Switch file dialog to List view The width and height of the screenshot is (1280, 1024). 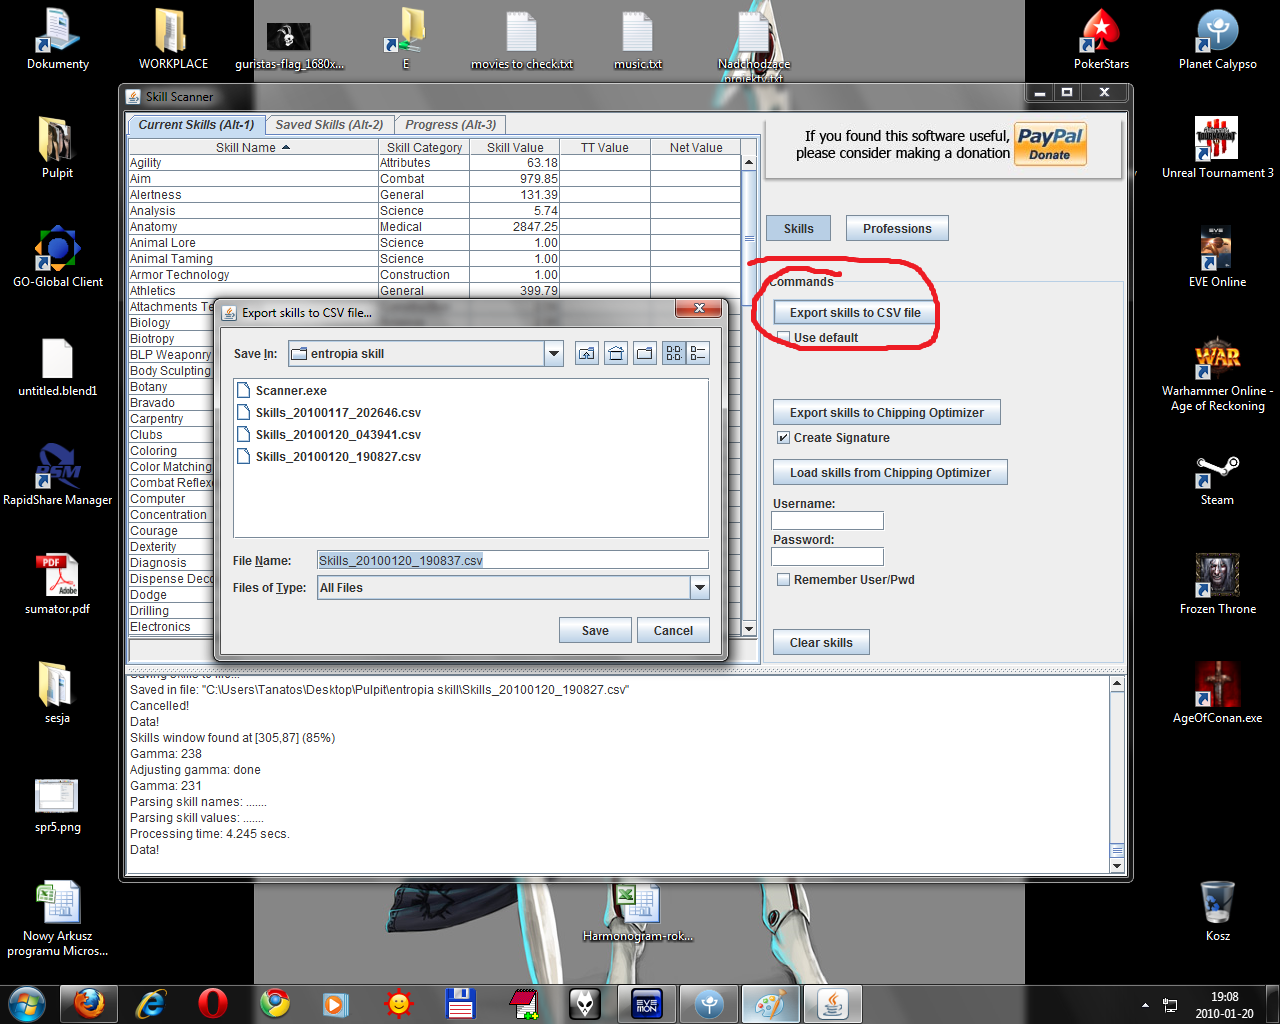[674, 353]
